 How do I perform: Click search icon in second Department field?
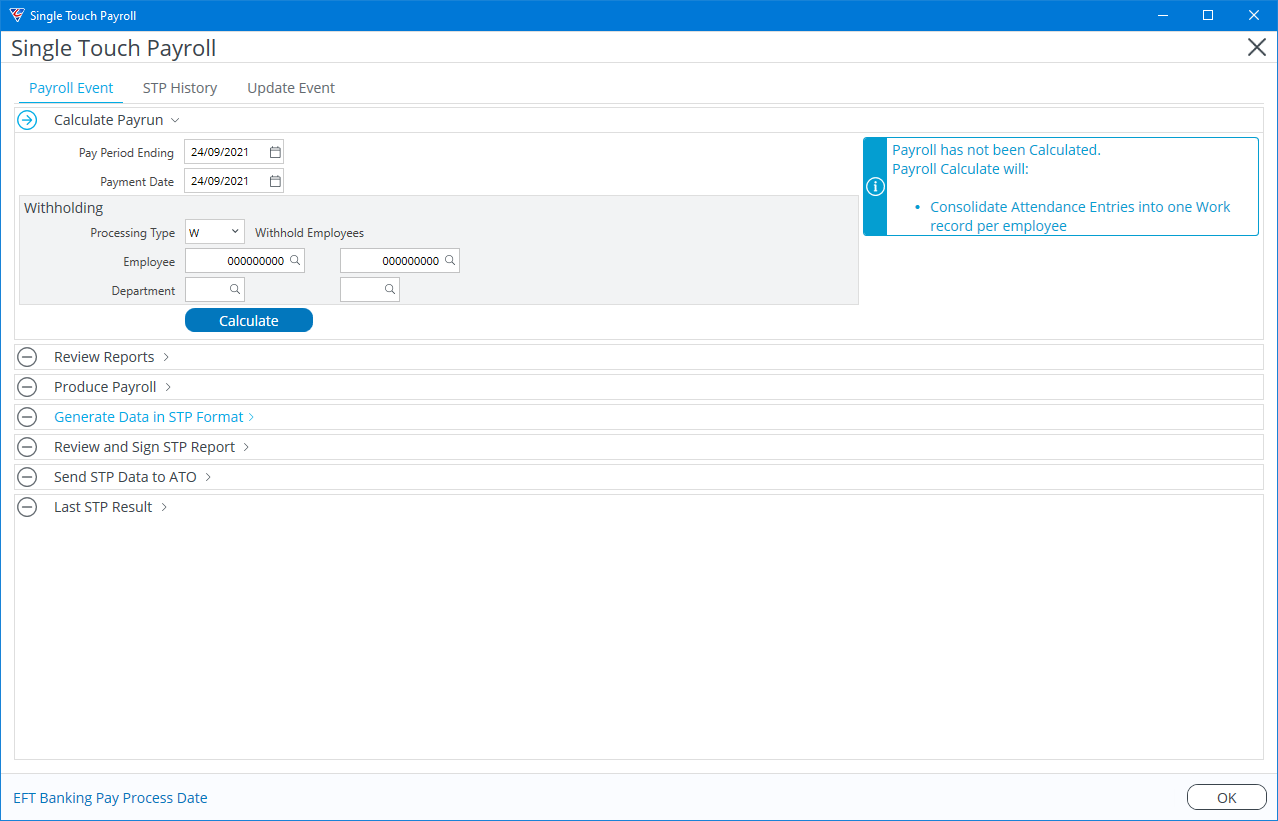[390, 289]
